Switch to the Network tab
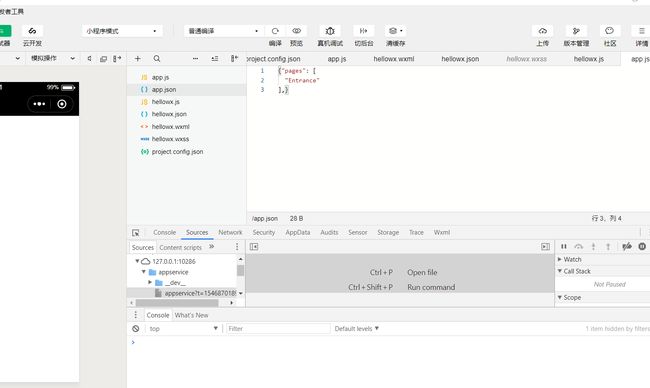 230,233
